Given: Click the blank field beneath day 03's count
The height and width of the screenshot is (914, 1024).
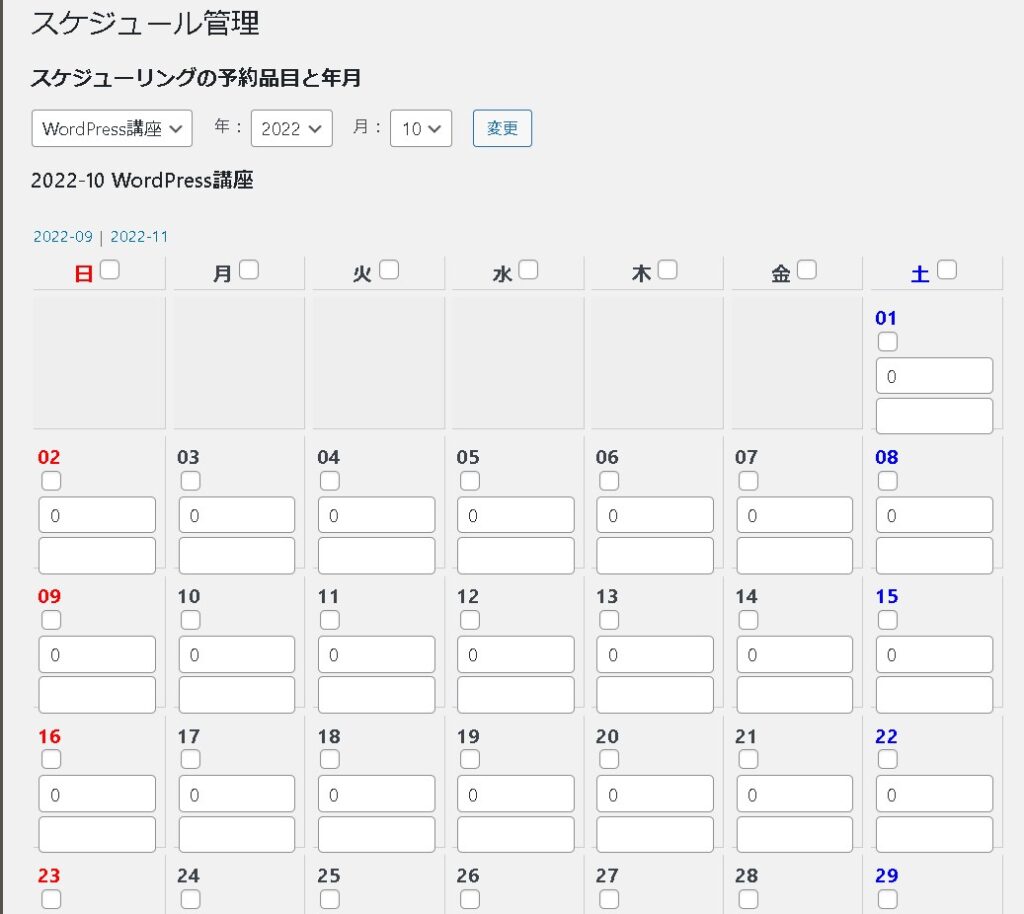Looking at the screenshot, I should pos(236,556).
